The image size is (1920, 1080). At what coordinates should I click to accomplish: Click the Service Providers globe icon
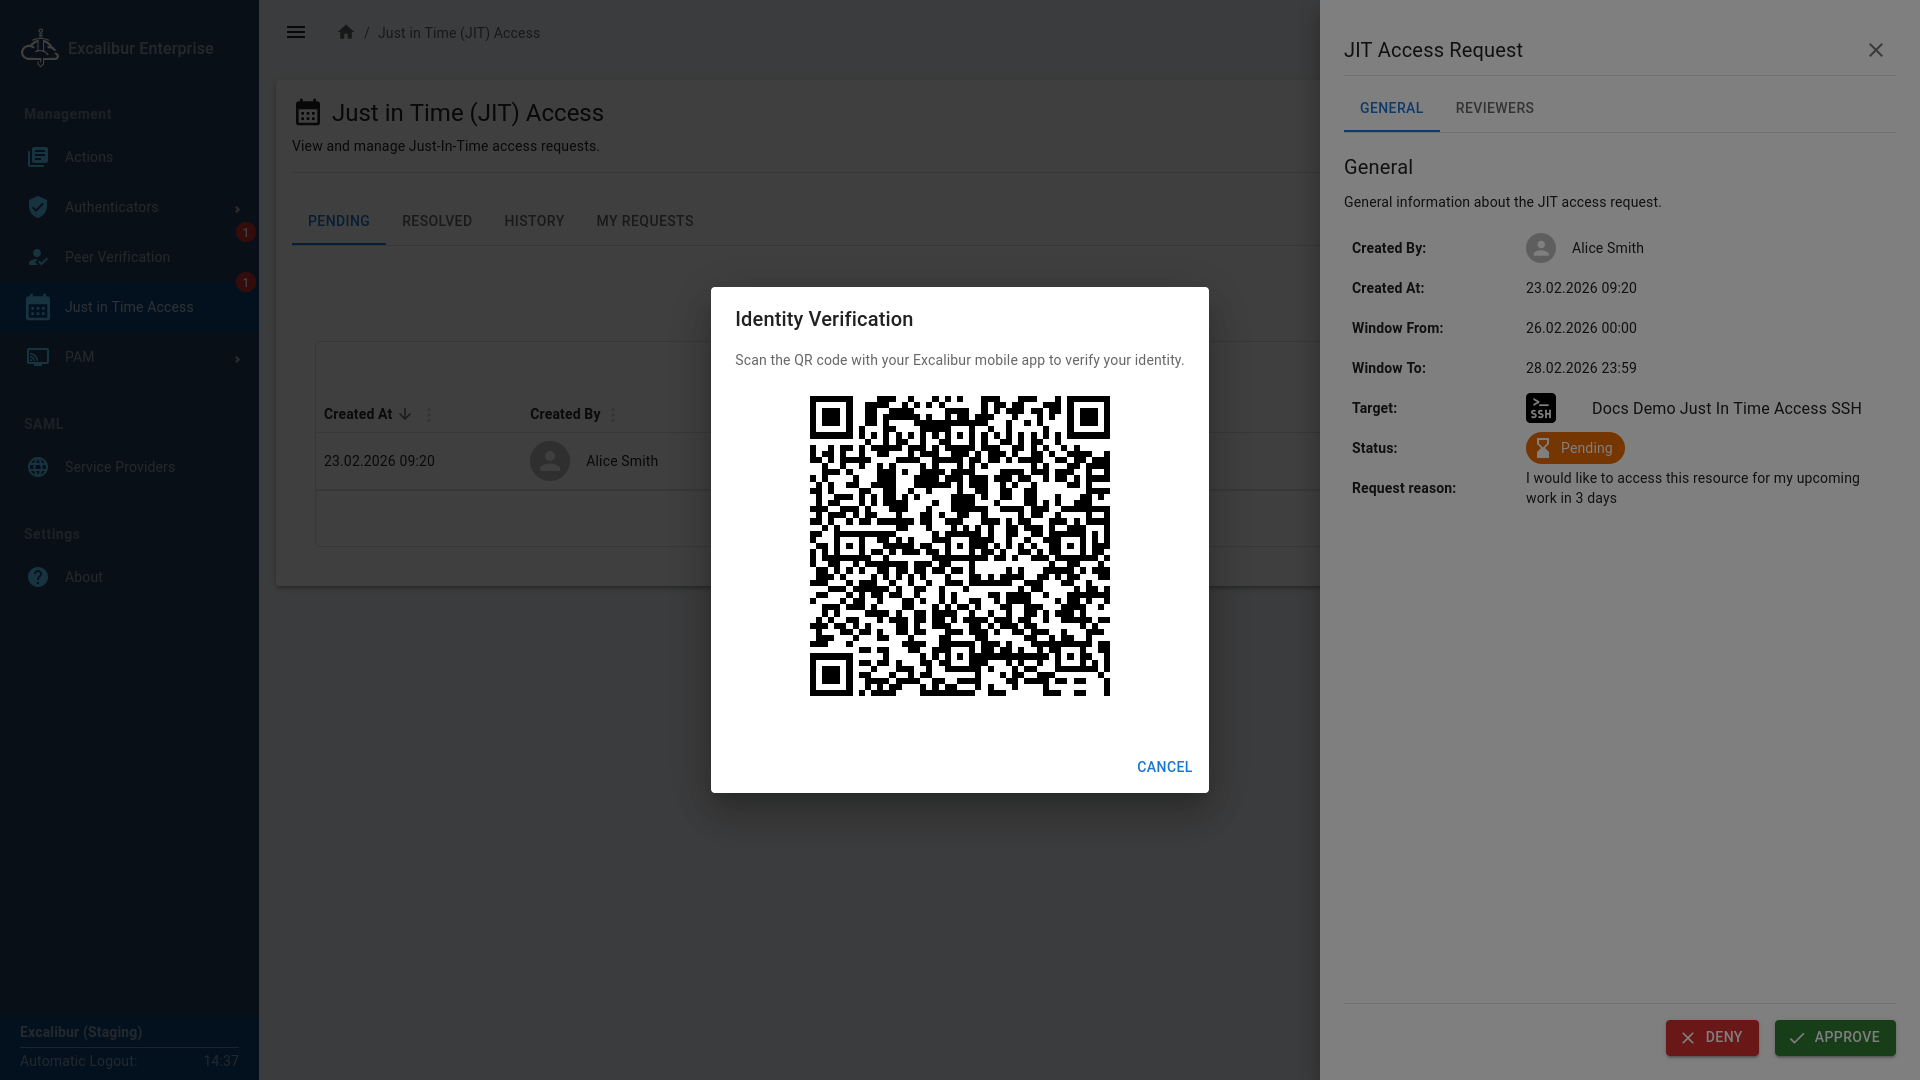[38, 467]
